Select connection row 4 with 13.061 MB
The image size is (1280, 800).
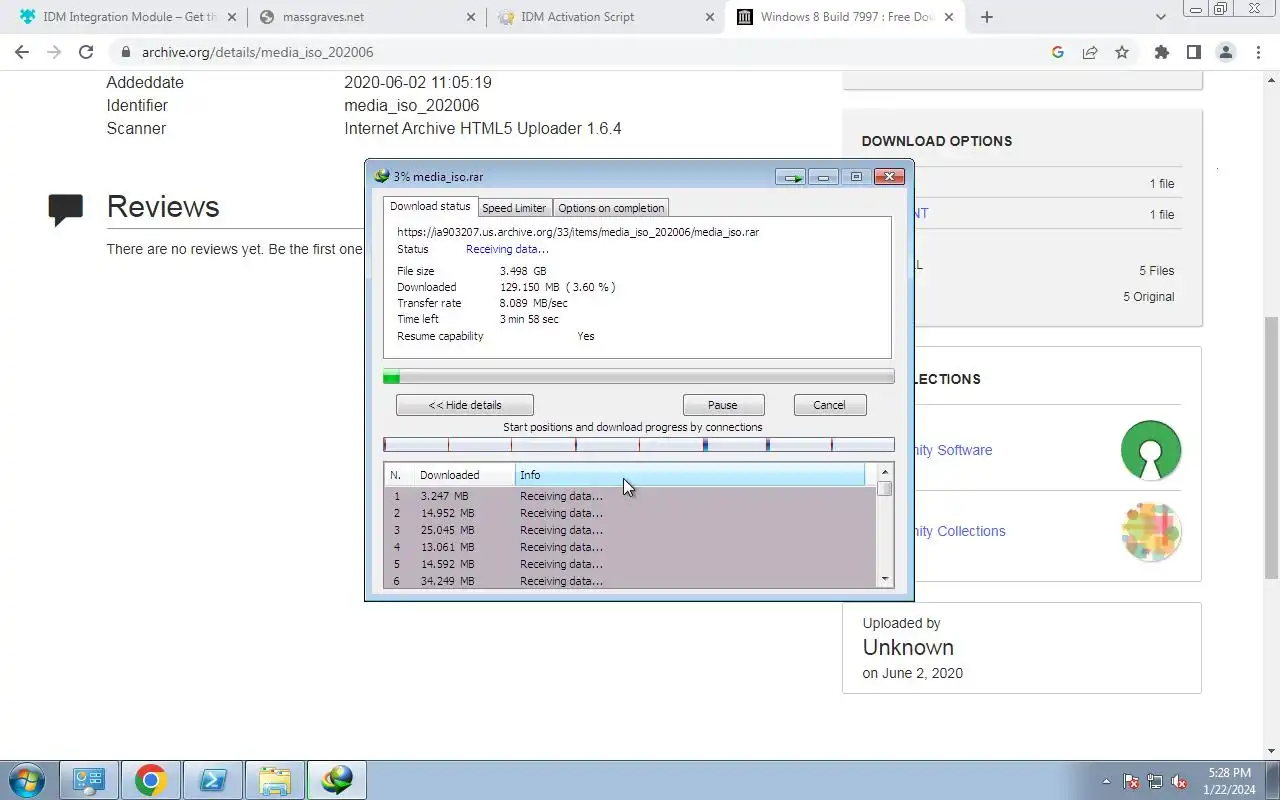[630, 547]
